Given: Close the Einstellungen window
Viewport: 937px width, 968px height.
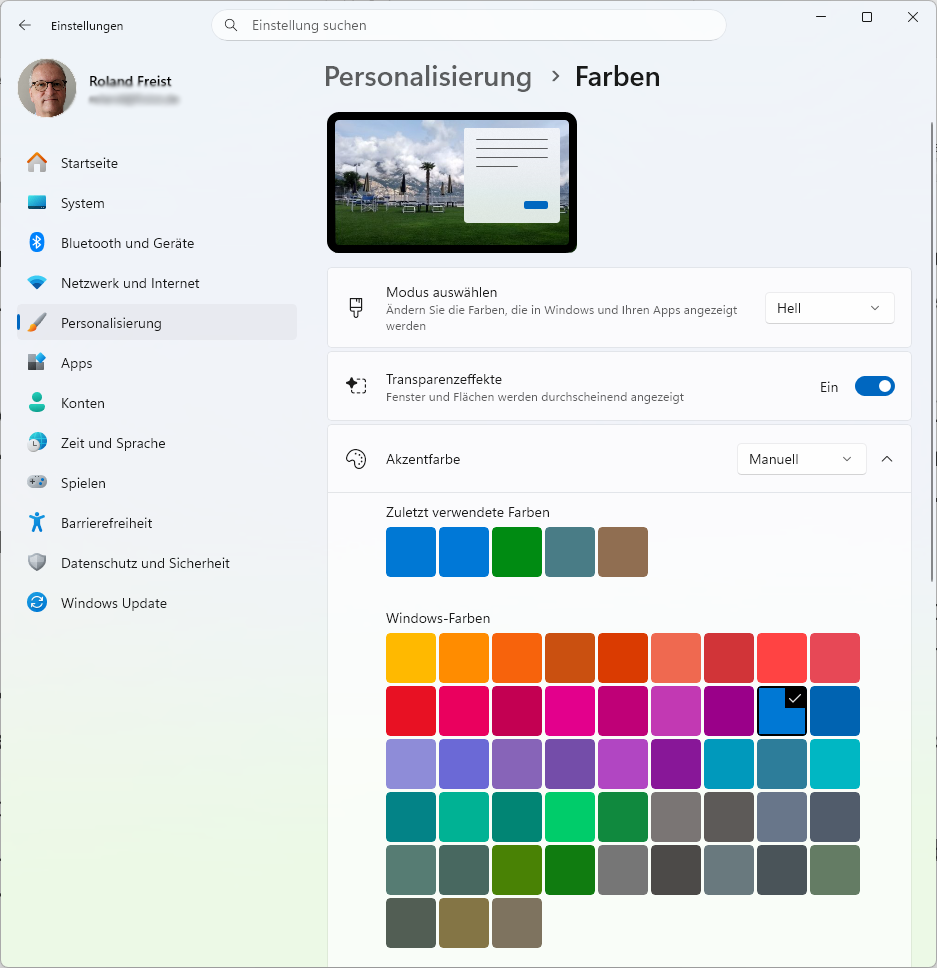Looking at the screenshot, I should [x=913, y=17].
